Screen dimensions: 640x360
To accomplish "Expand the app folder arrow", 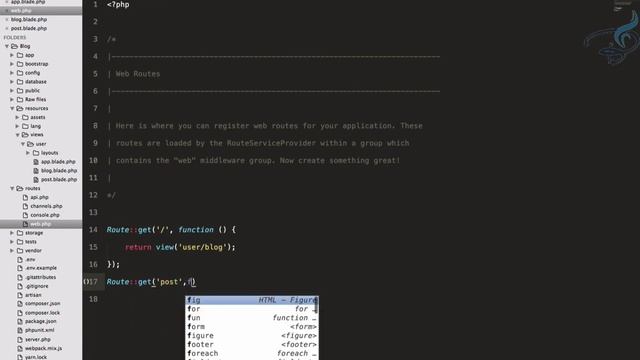I will (x=12, y=55).
